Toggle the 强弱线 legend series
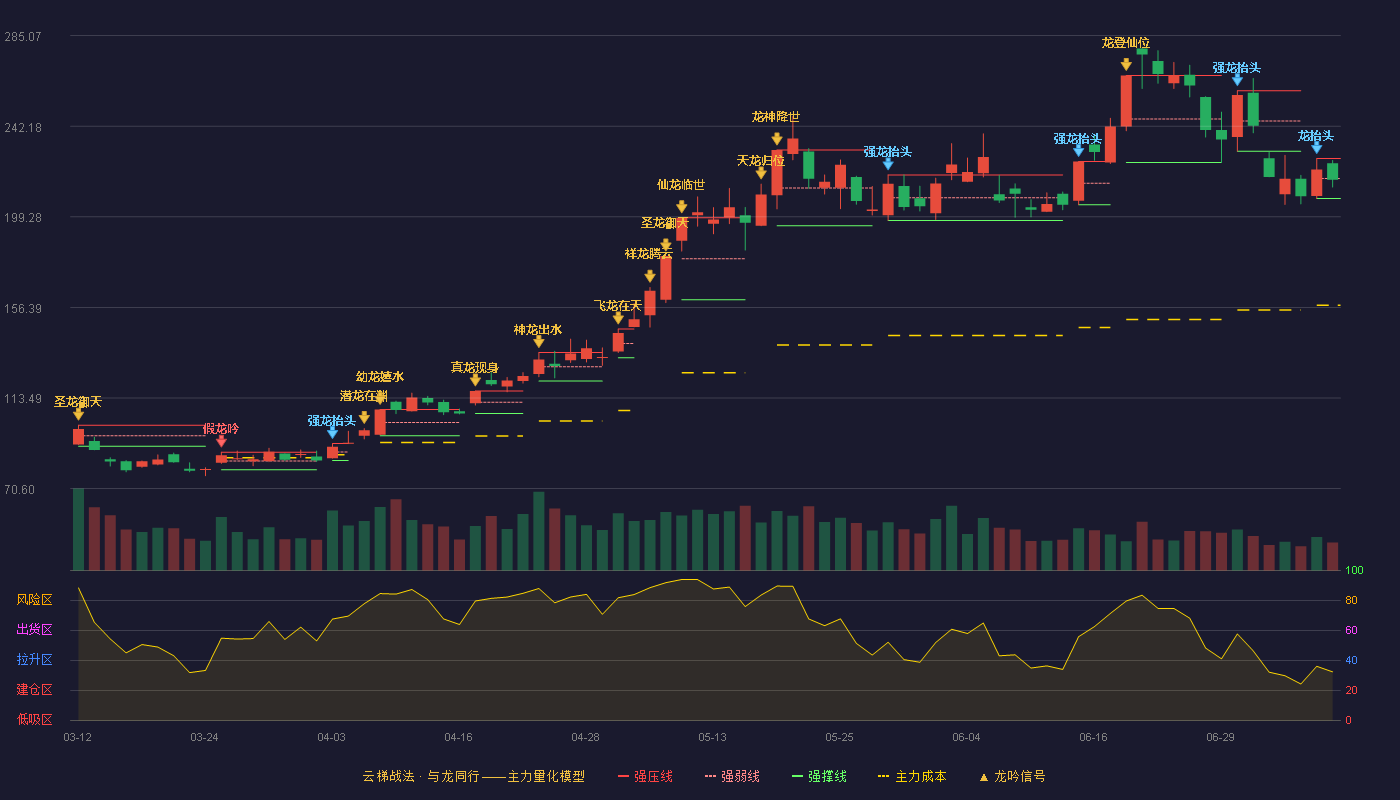This screenshot has width=1400, height=800. 732,776
